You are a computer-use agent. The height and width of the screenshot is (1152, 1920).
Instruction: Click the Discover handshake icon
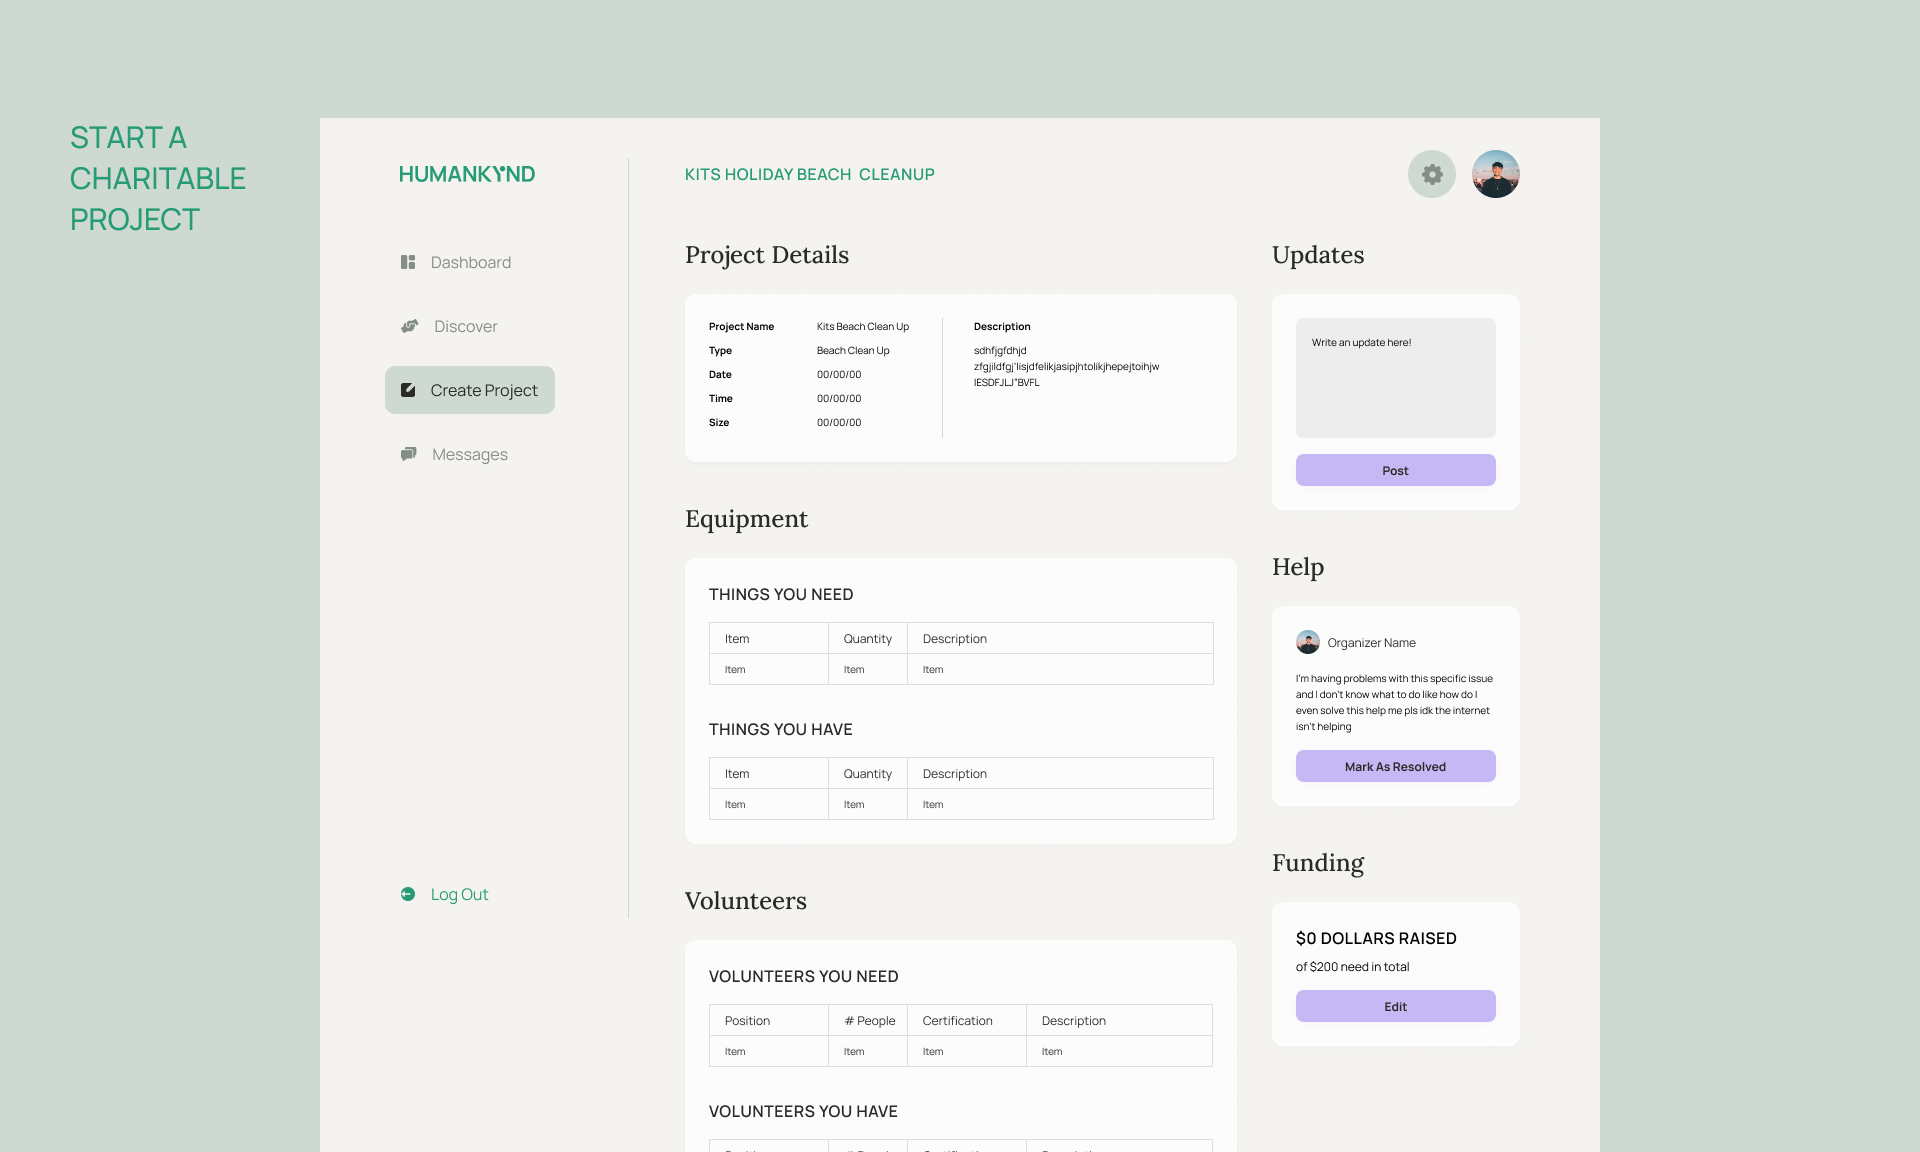410,326
